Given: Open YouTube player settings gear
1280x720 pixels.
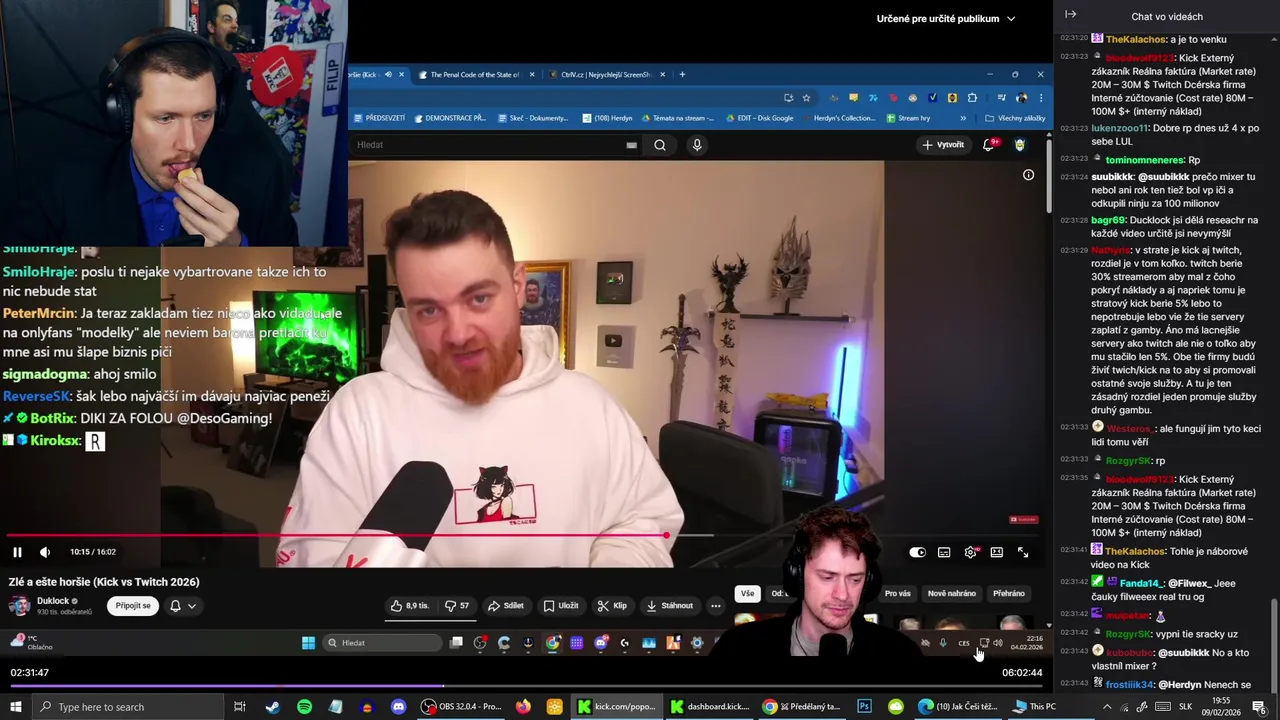Looking at the screenshot, I should 970,552.
